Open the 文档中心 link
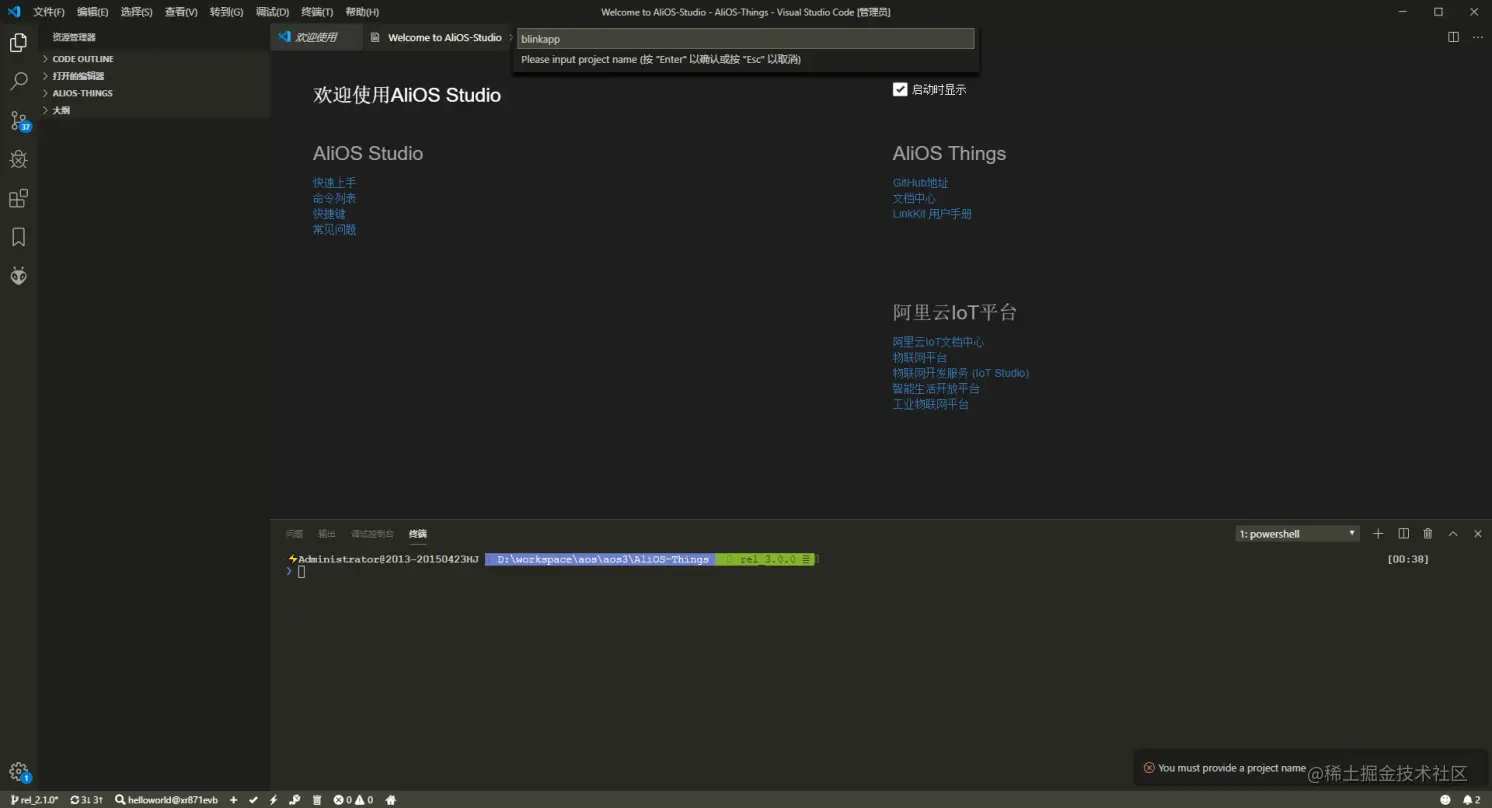1492x808 pixels. [914, 198]
